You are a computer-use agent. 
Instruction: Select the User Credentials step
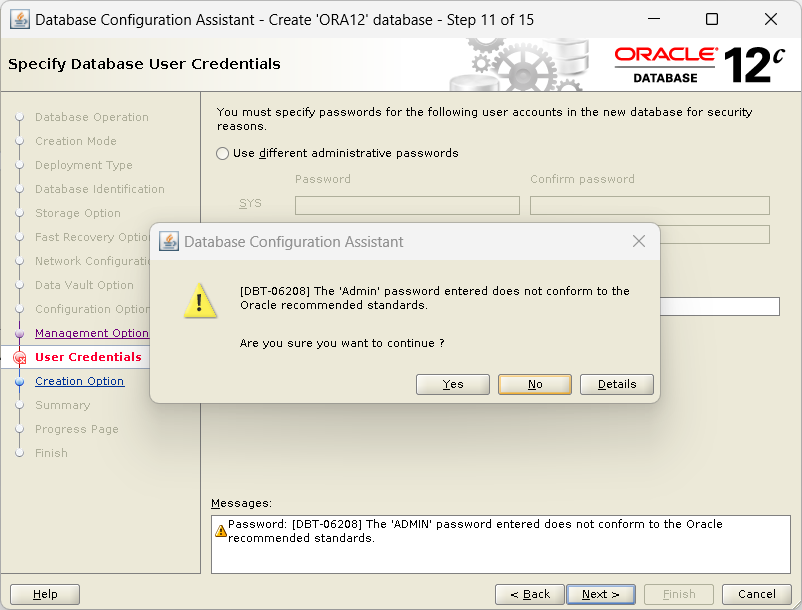coord(88,357)
